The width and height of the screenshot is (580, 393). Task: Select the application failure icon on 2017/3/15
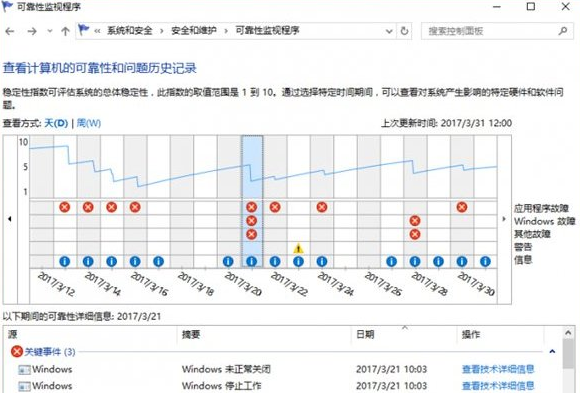[x=111, y=207]
